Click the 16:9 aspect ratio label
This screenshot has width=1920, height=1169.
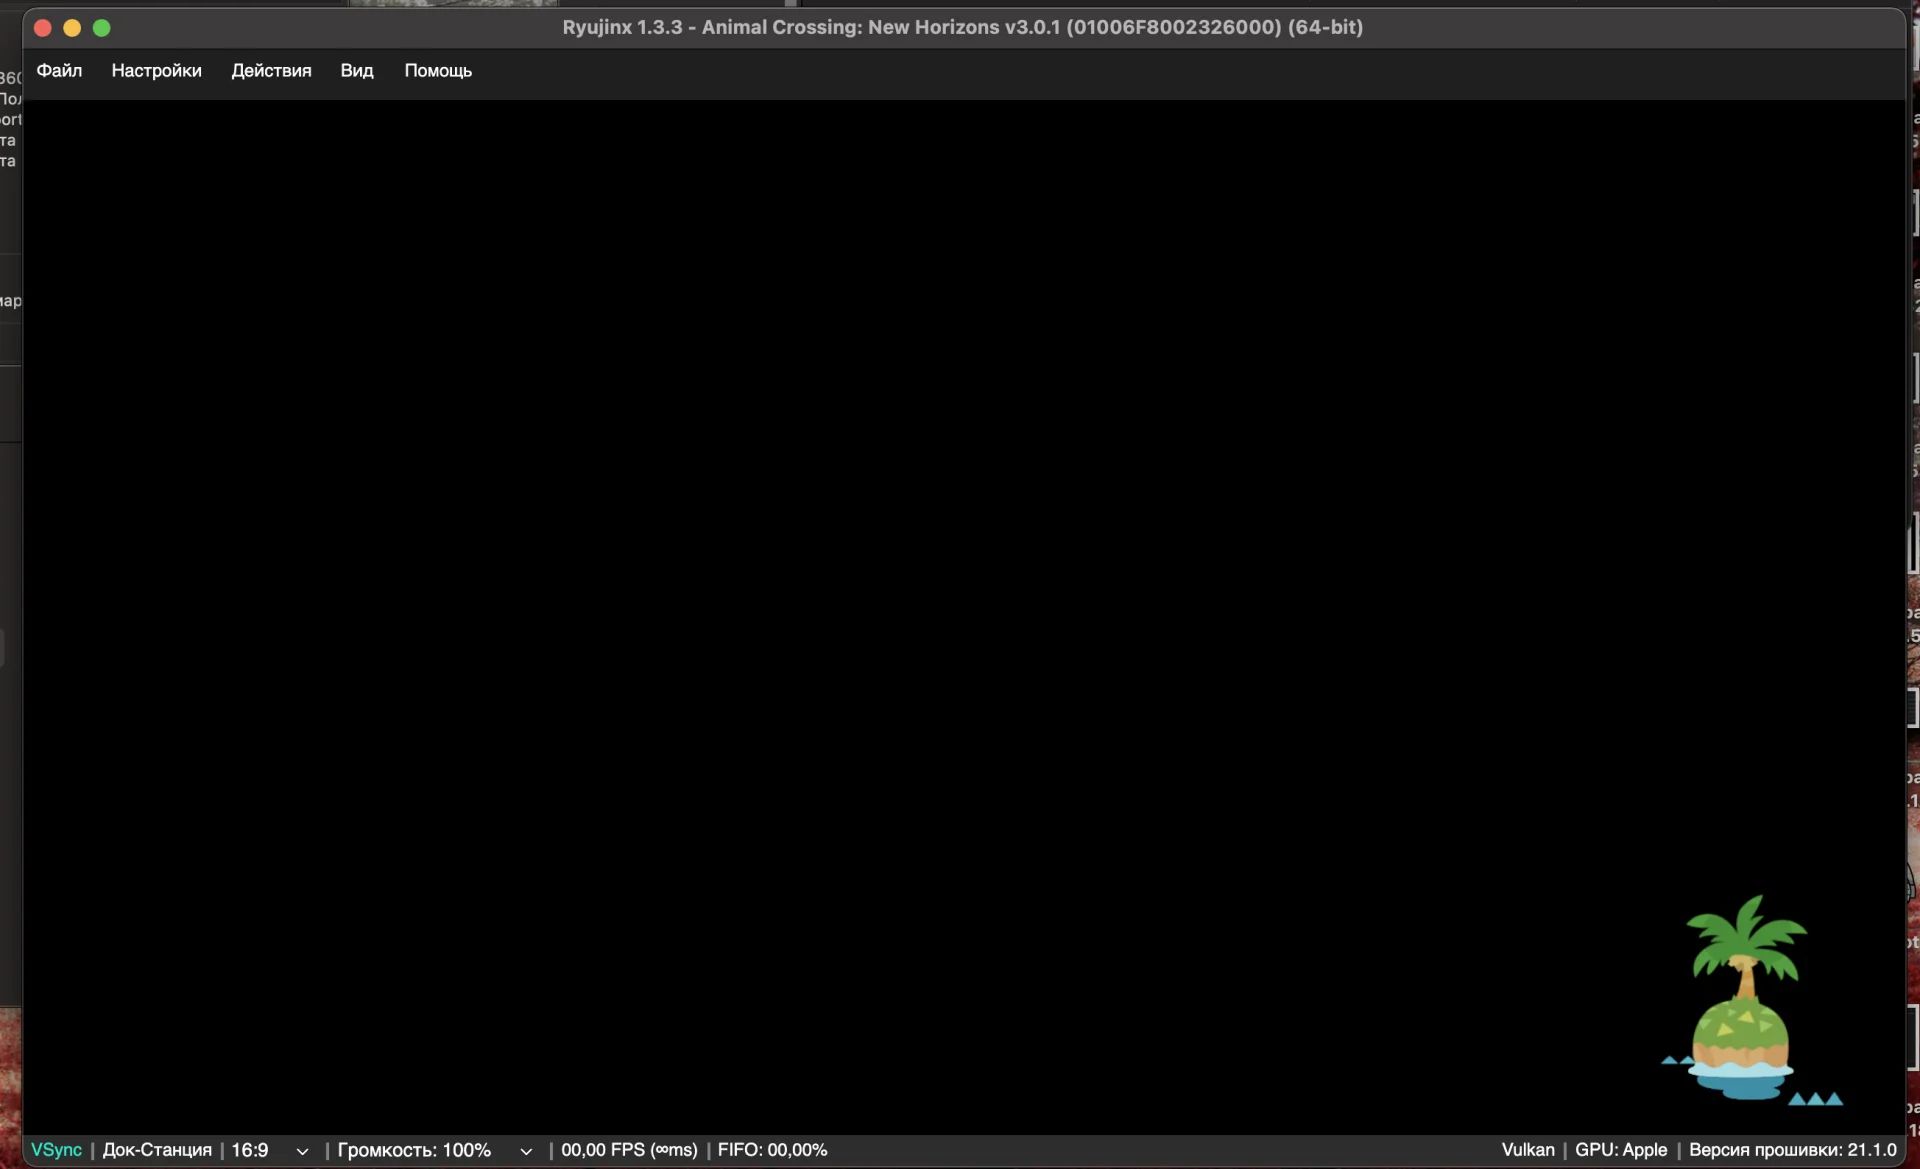(250, 1150)
